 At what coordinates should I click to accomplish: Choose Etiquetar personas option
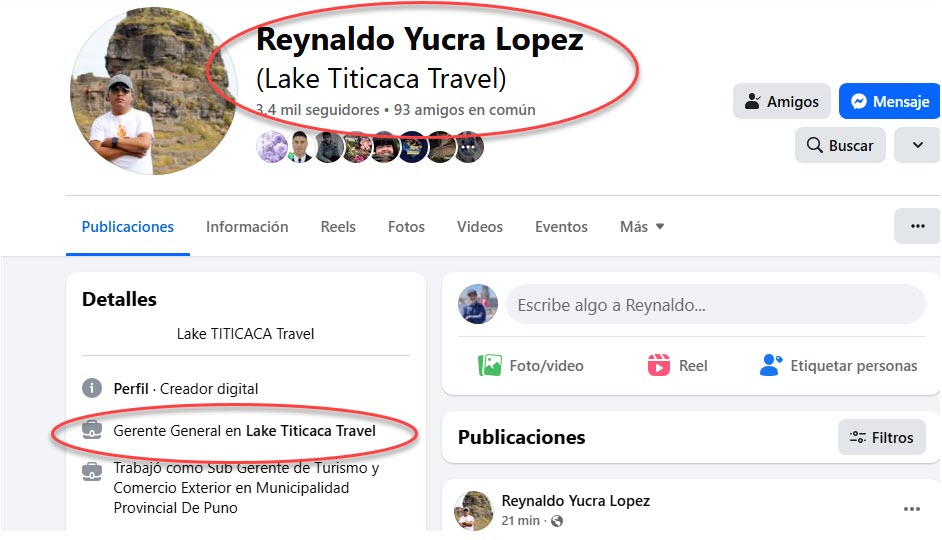[x=838, y=365]
